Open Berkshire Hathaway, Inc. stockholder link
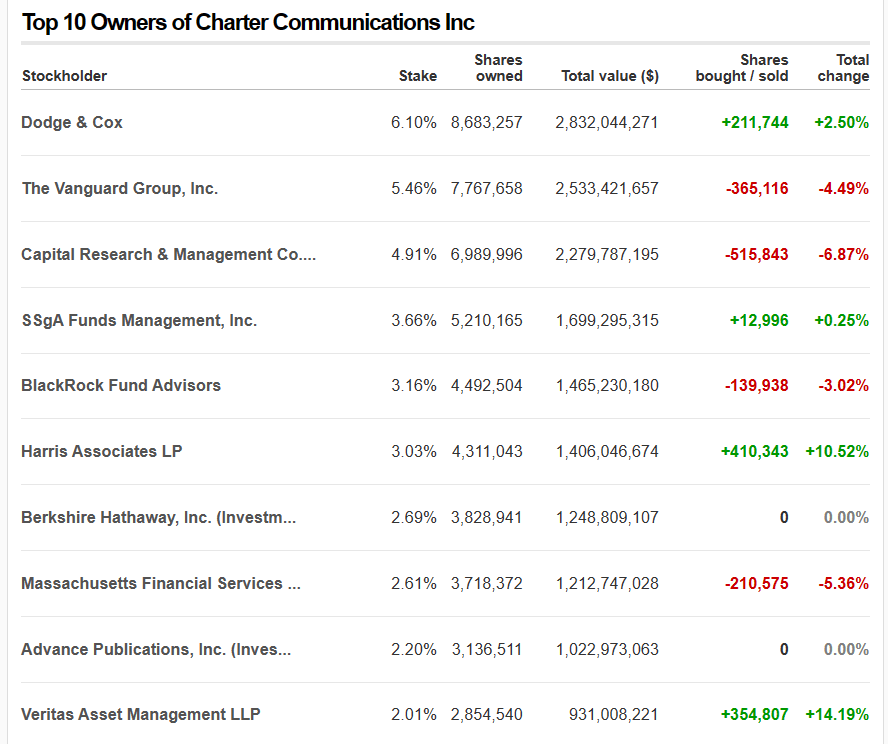 point(159,518)
